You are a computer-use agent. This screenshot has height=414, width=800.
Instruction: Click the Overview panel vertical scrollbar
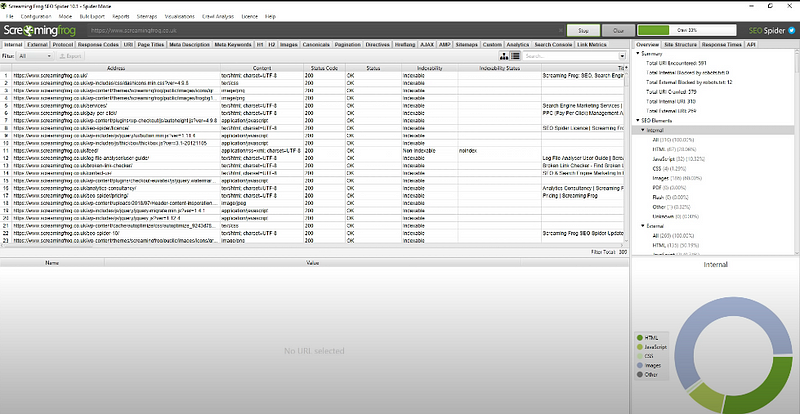[x=796, y=152]
